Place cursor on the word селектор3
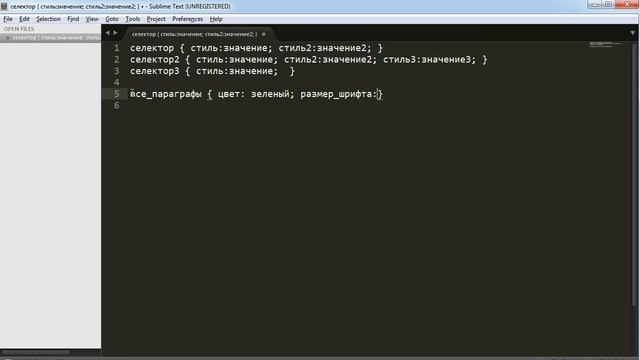Screen dimensions: 640x360 [155, 71]
